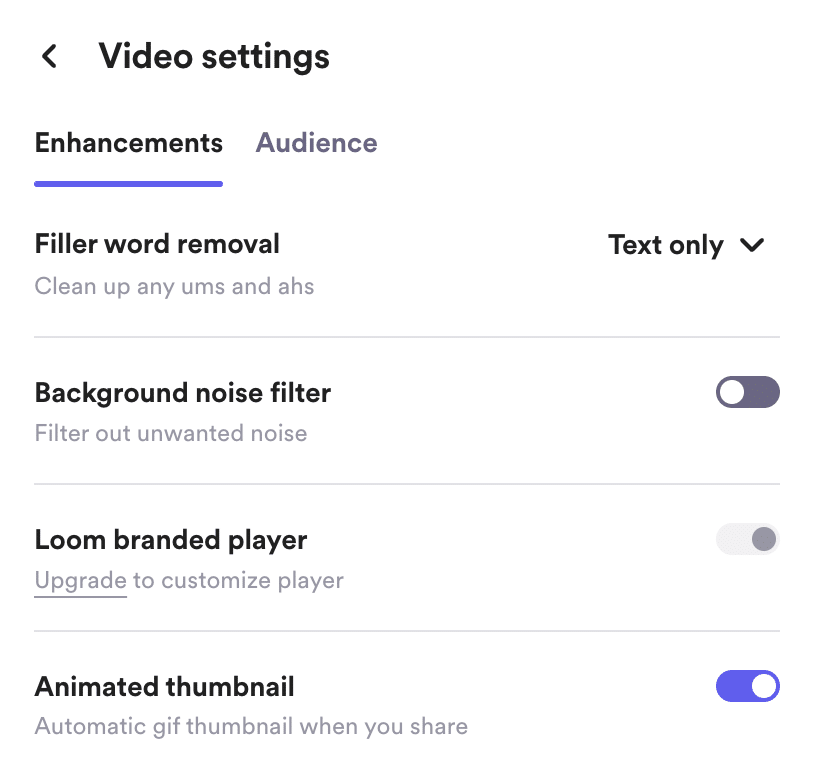The height and width of the screenshot is (758, 826).
Task: Click the 'Clean up any ums and ahs' text
Action: (x=174, y=286)
